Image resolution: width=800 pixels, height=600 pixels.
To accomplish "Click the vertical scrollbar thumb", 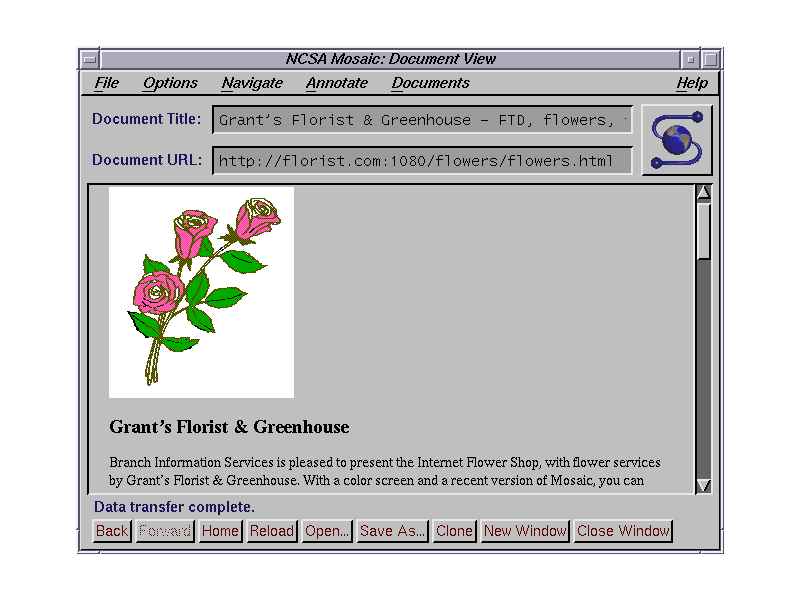I will [x=704, y=231].
